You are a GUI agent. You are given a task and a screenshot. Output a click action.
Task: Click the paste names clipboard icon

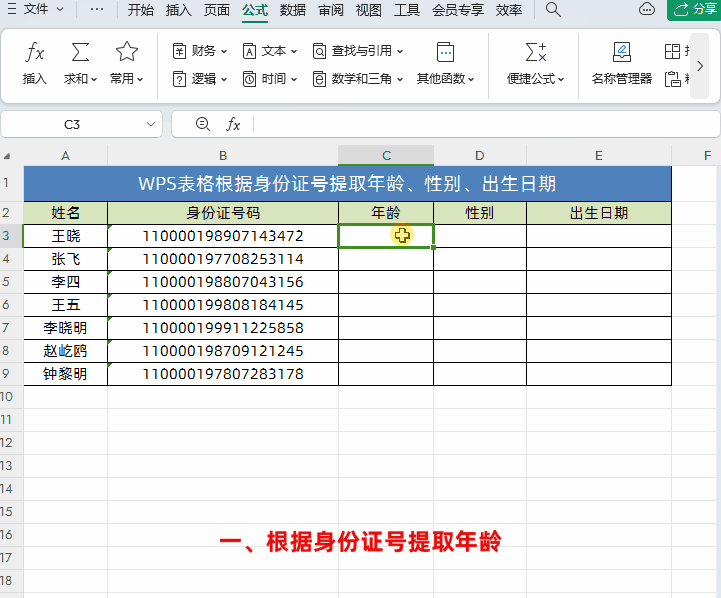coord(673,79)
